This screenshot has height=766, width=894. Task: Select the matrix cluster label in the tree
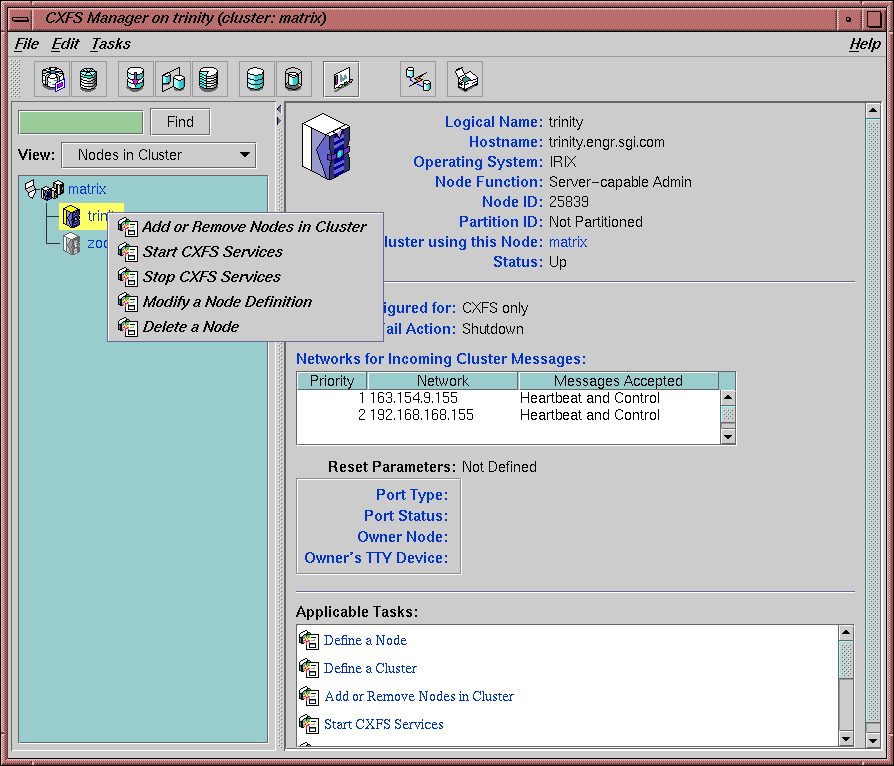87,189
